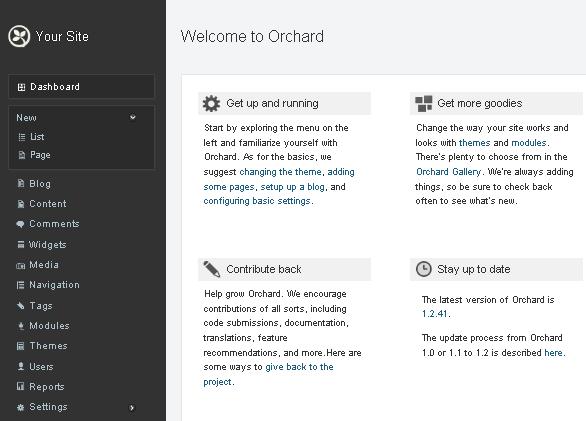Follow the adding some pages link
586x421 pixels.
(x=279, y=179)
